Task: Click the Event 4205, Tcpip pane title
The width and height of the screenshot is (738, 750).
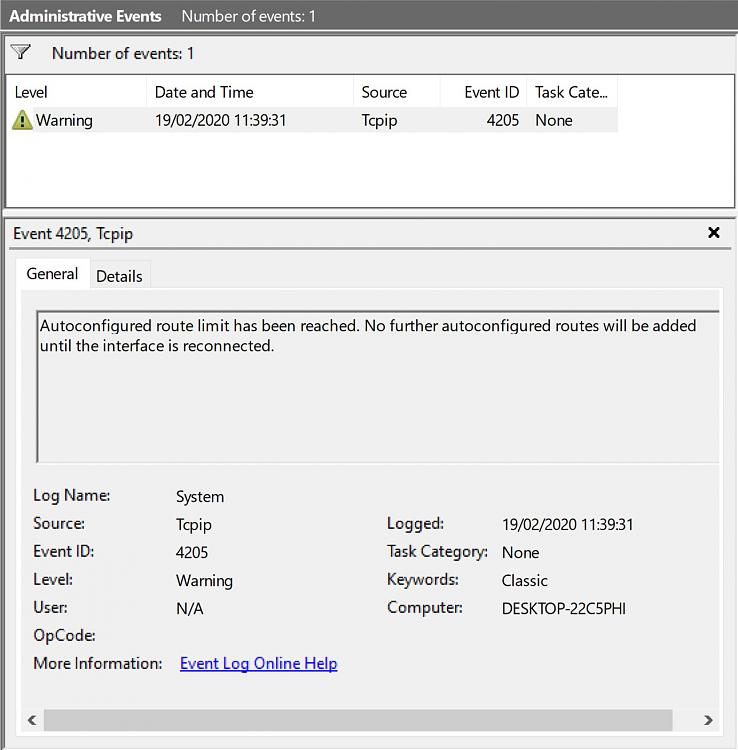Action: (x=73, y=233)
